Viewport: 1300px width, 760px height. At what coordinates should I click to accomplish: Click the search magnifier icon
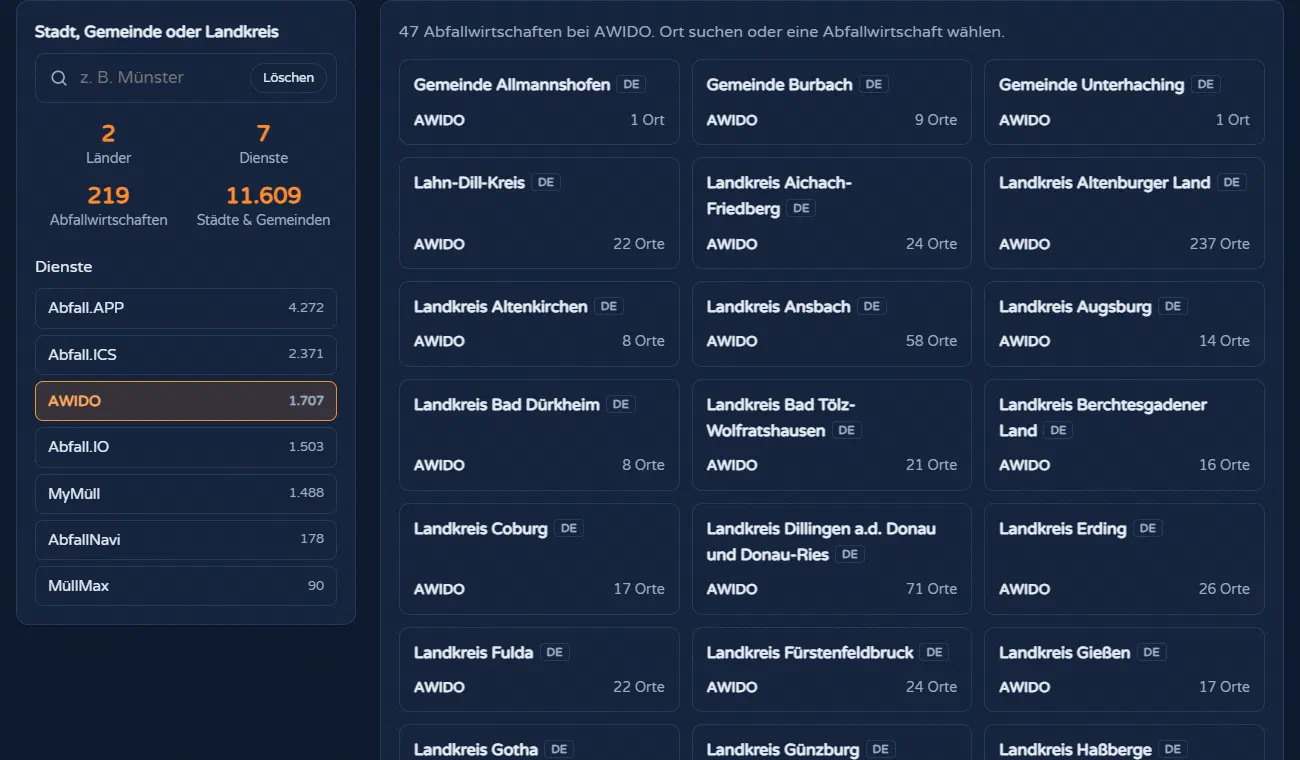(x=59, y=78)
